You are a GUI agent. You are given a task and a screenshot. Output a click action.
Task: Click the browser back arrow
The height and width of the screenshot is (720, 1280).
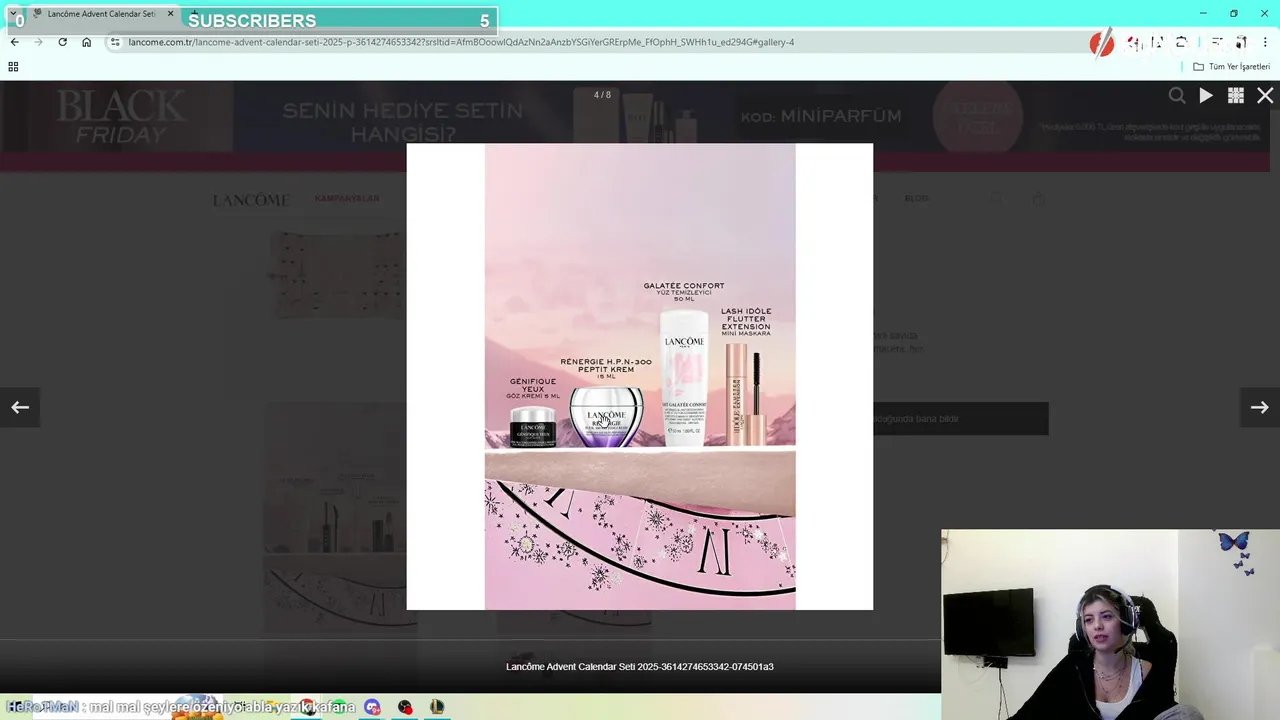point(14,42)
